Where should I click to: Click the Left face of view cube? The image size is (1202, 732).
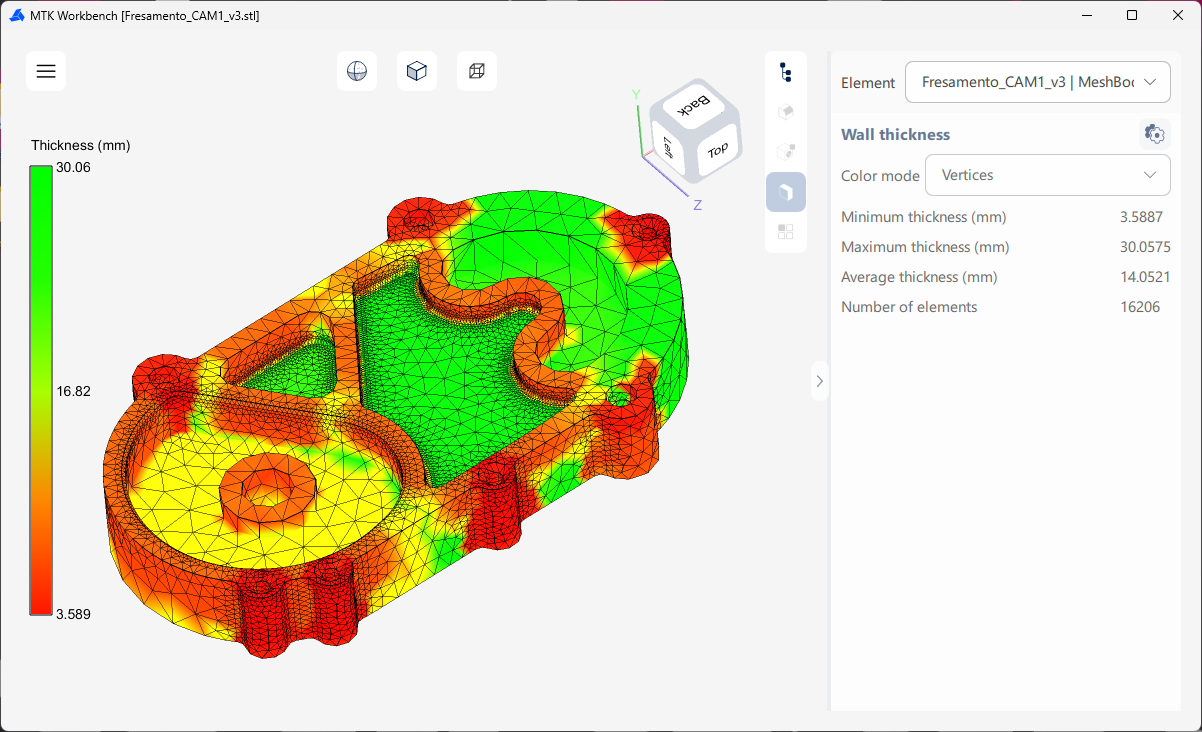point(667,147)
